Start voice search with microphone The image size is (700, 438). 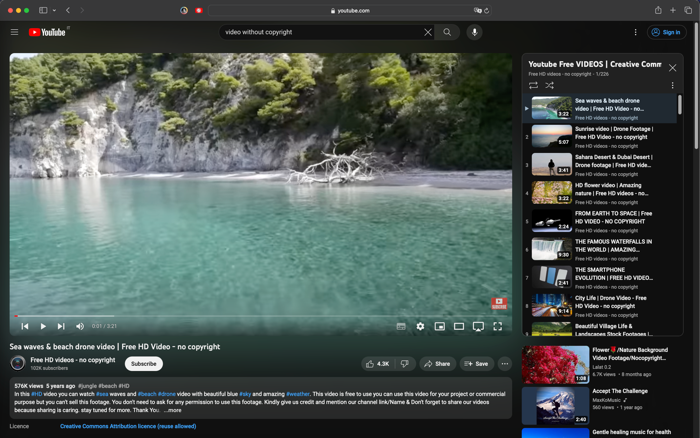coord(475,32)
